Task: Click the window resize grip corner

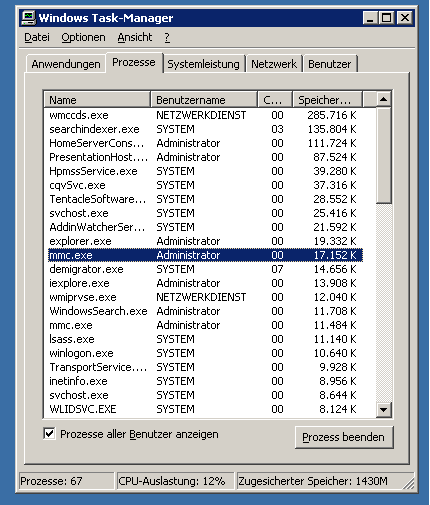Action: coord(410,483)
